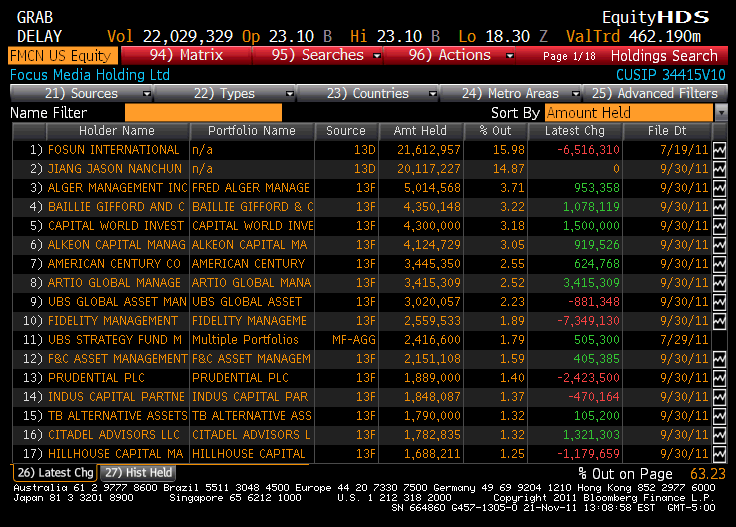Select file date 7/19/11 cell
736x527 pixels.
tap(683, 150)
